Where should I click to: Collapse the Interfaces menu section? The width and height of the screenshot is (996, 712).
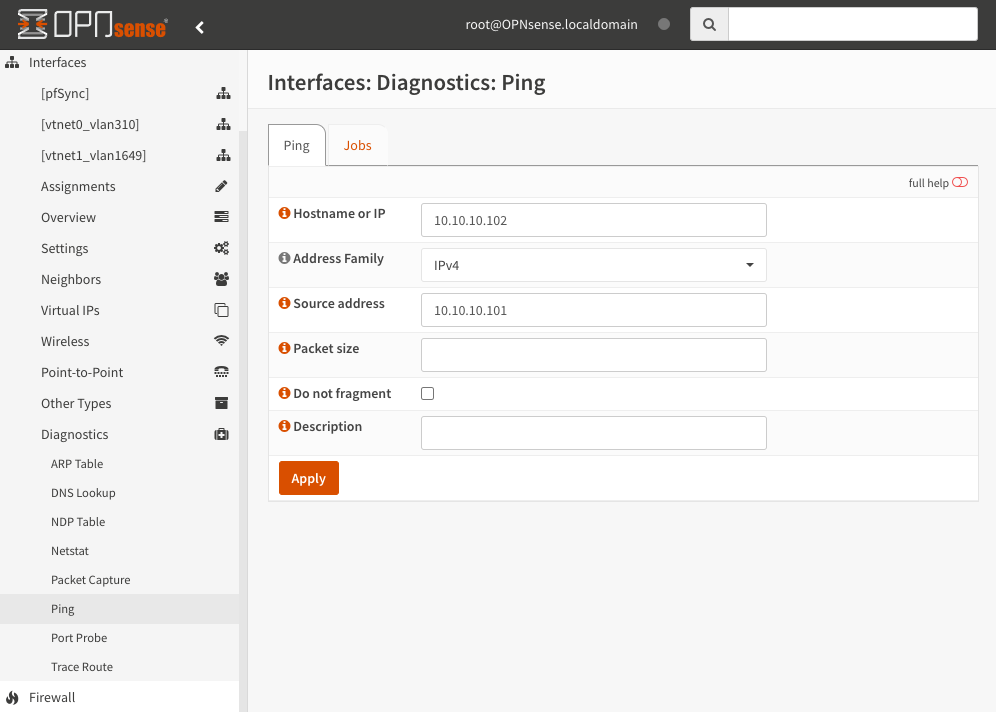pos(57,62)
